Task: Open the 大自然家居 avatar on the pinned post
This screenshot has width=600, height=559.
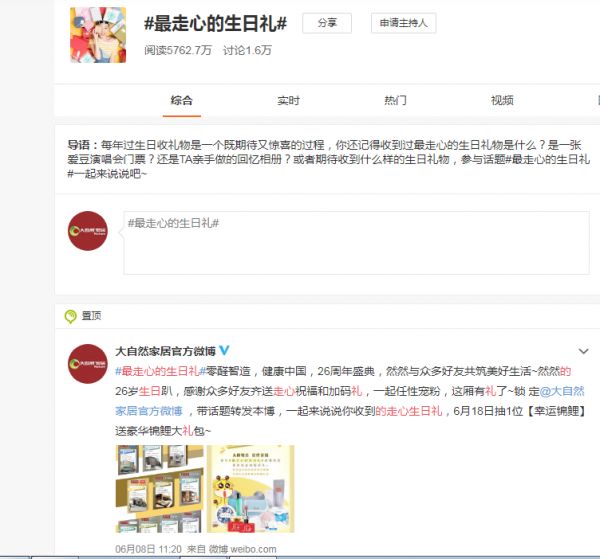Action: 87,365
